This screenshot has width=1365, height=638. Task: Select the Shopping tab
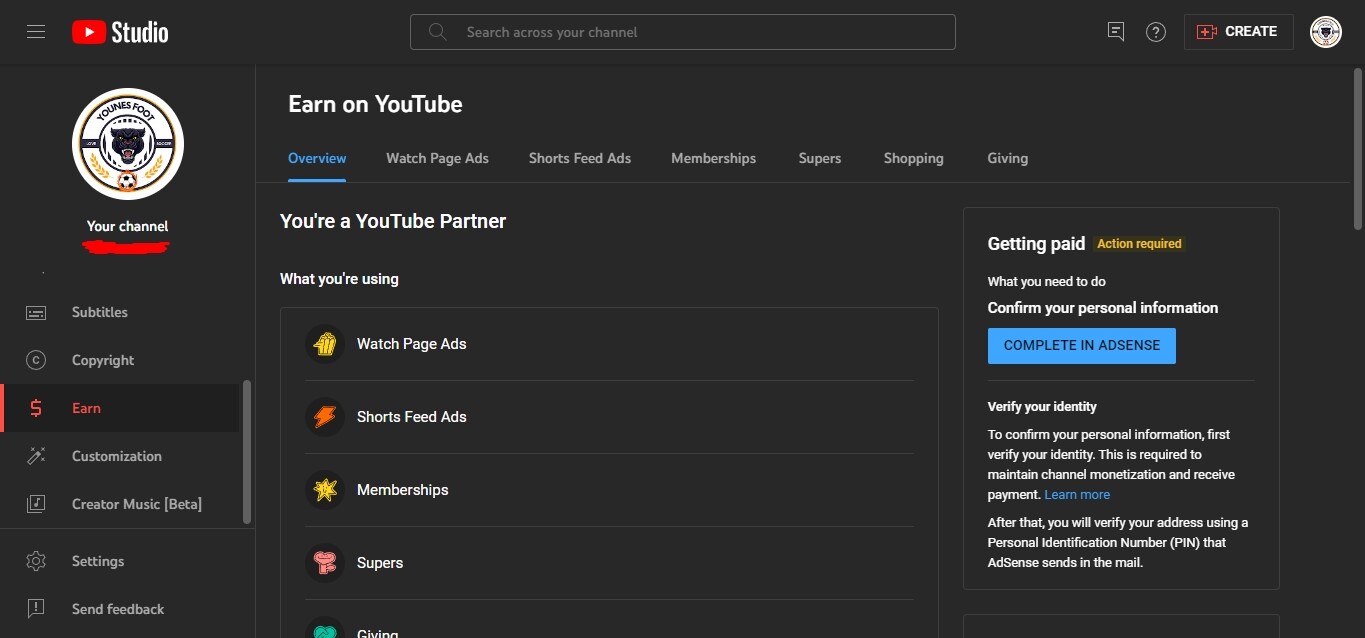913,158
